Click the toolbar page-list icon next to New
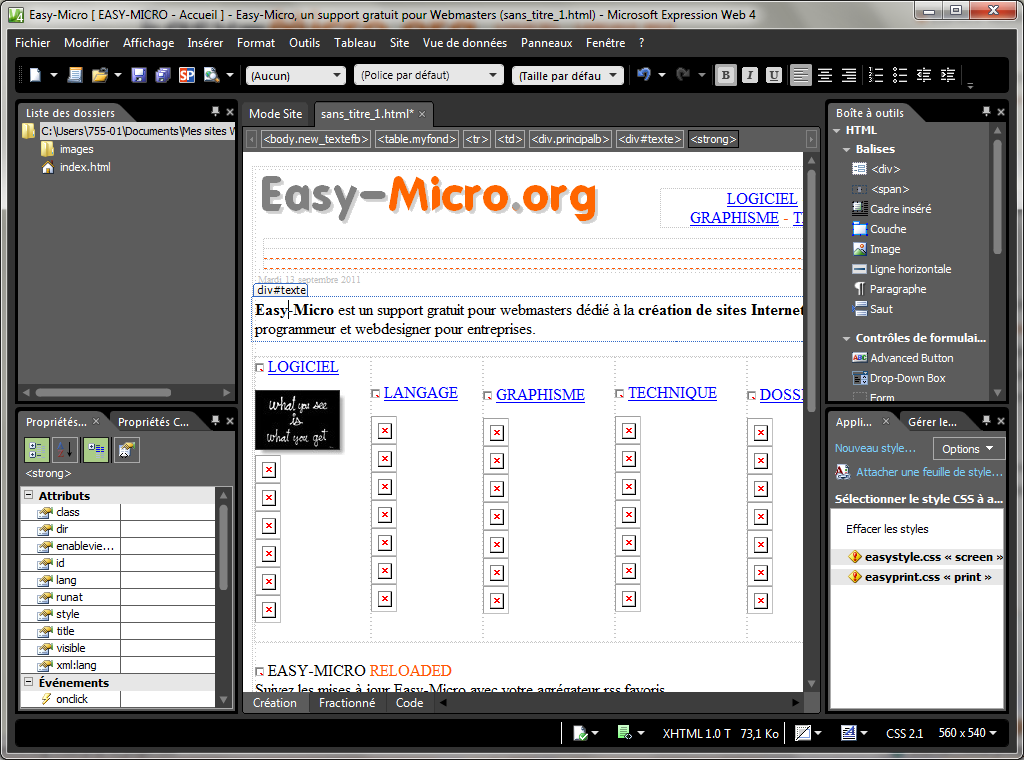 pos(75,75)
